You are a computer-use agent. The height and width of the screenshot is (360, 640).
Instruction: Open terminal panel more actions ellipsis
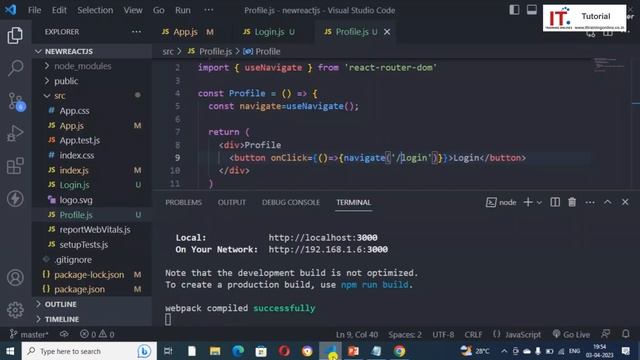(590, 202)
